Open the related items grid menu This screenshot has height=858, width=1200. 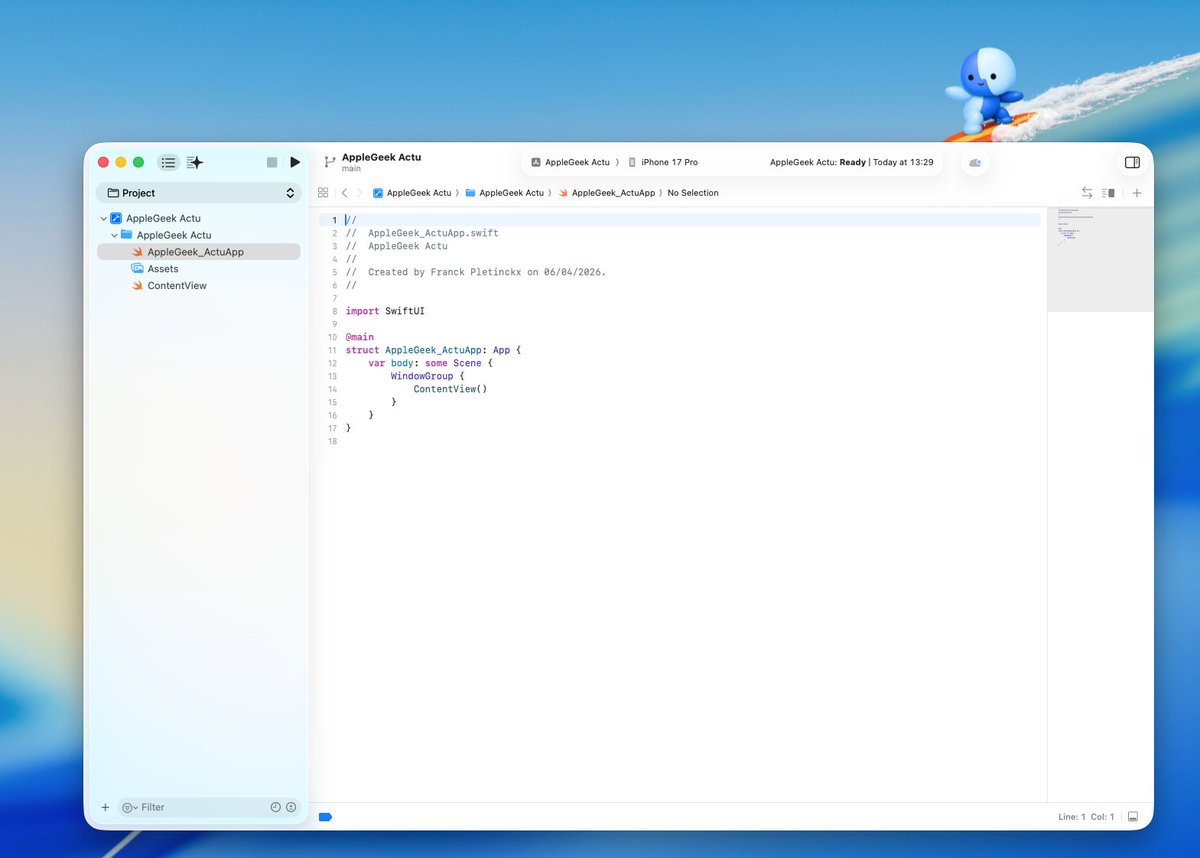pyautogui.click(x=322, y=193)
